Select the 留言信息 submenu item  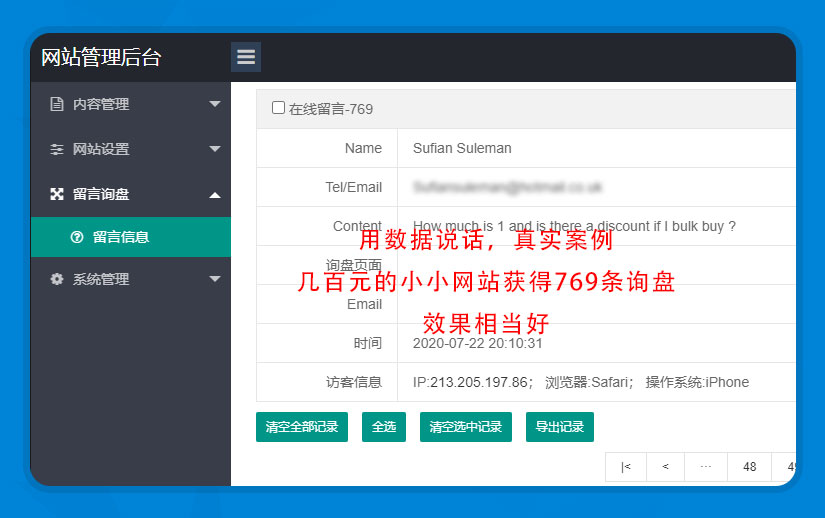pos(130,237)
